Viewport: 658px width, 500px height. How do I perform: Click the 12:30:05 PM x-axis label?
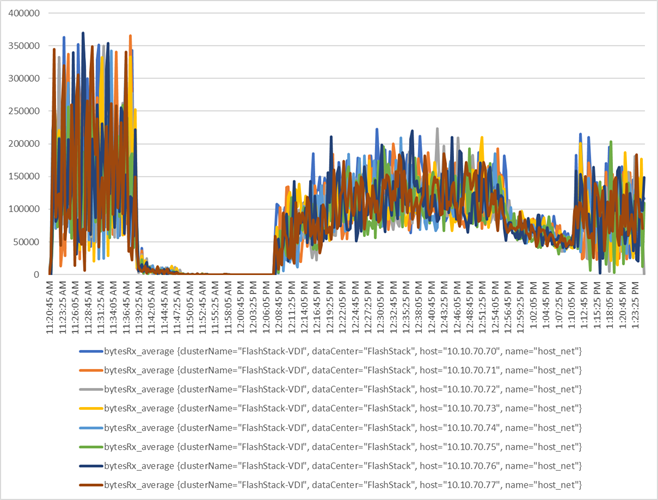pyautogui.click(x=381, y=307)
